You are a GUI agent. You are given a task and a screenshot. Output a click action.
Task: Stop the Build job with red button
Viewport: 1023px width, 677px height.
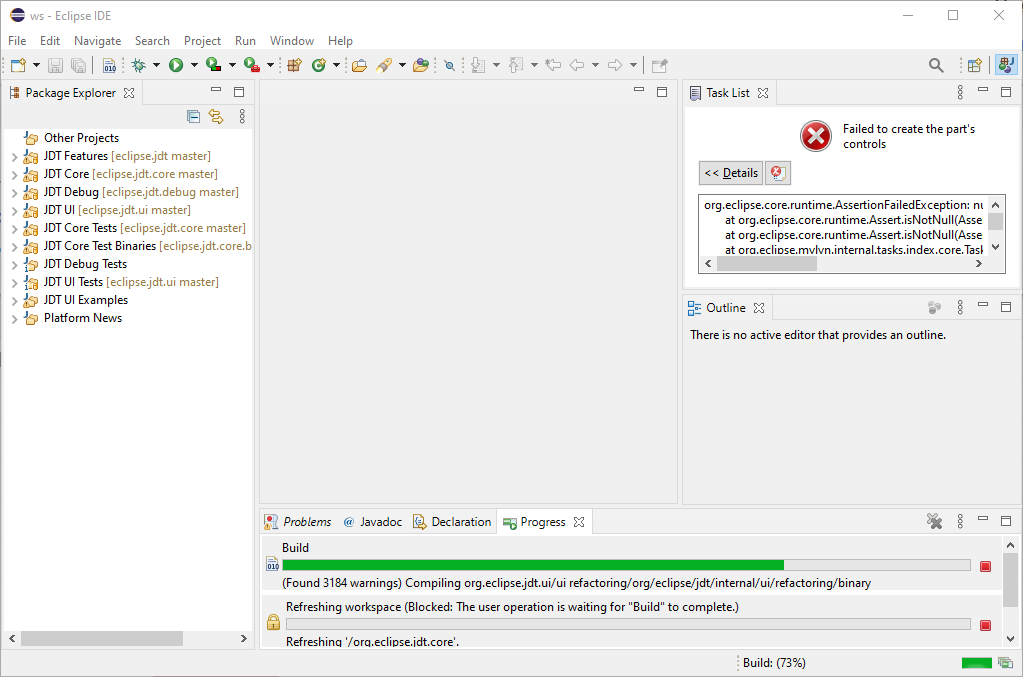point(985,566)
